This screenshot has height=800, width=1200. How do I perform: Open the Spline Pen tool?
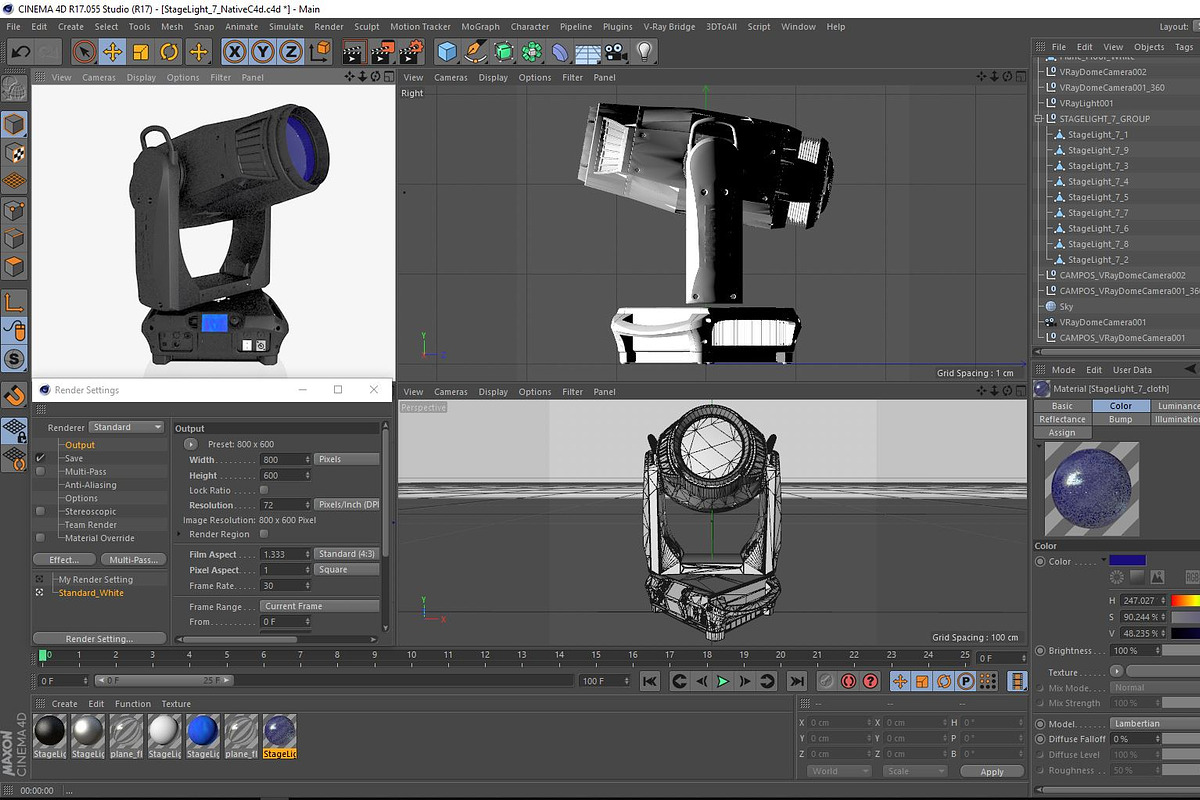tap(476, 51)
